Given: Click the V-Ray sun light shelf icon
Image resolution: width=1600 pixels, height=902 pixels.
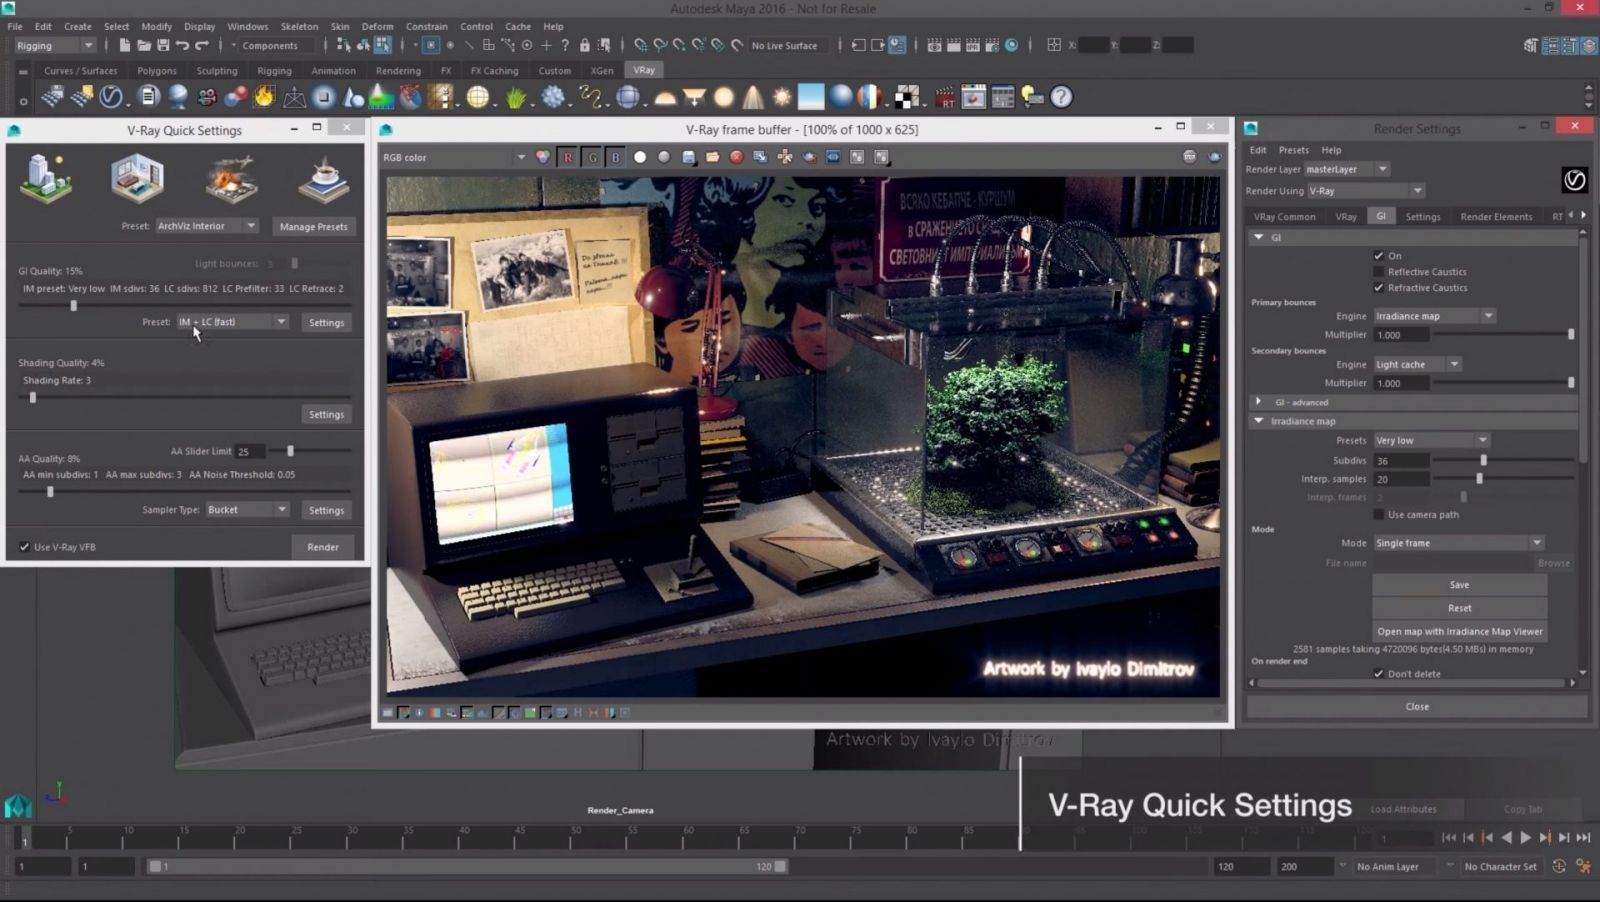Looking at the screenshot, I should 782,97.
